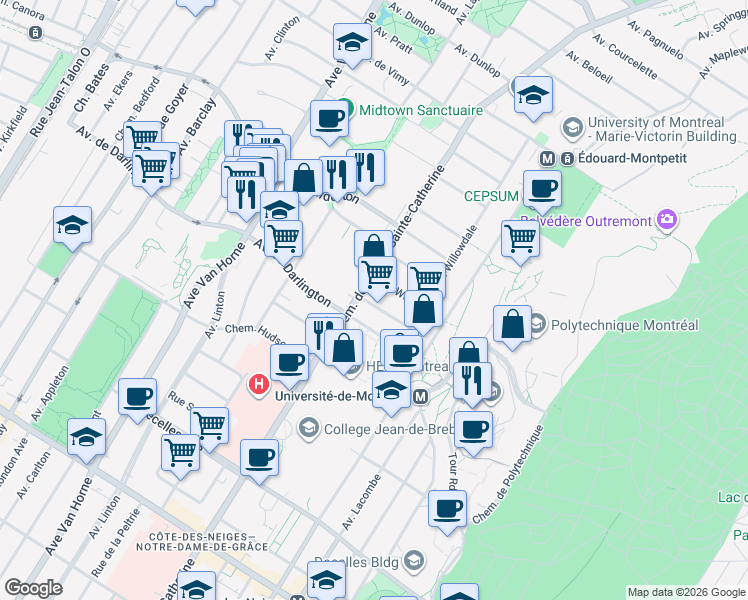Click the Rue Jean-Talon O street label

(x=59, y=93)
